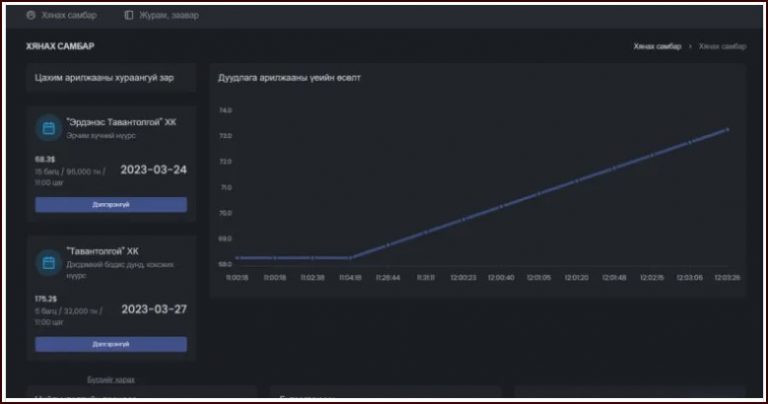
Task: Click the chart point at 11:04:18
Action: tap(350, 258)
